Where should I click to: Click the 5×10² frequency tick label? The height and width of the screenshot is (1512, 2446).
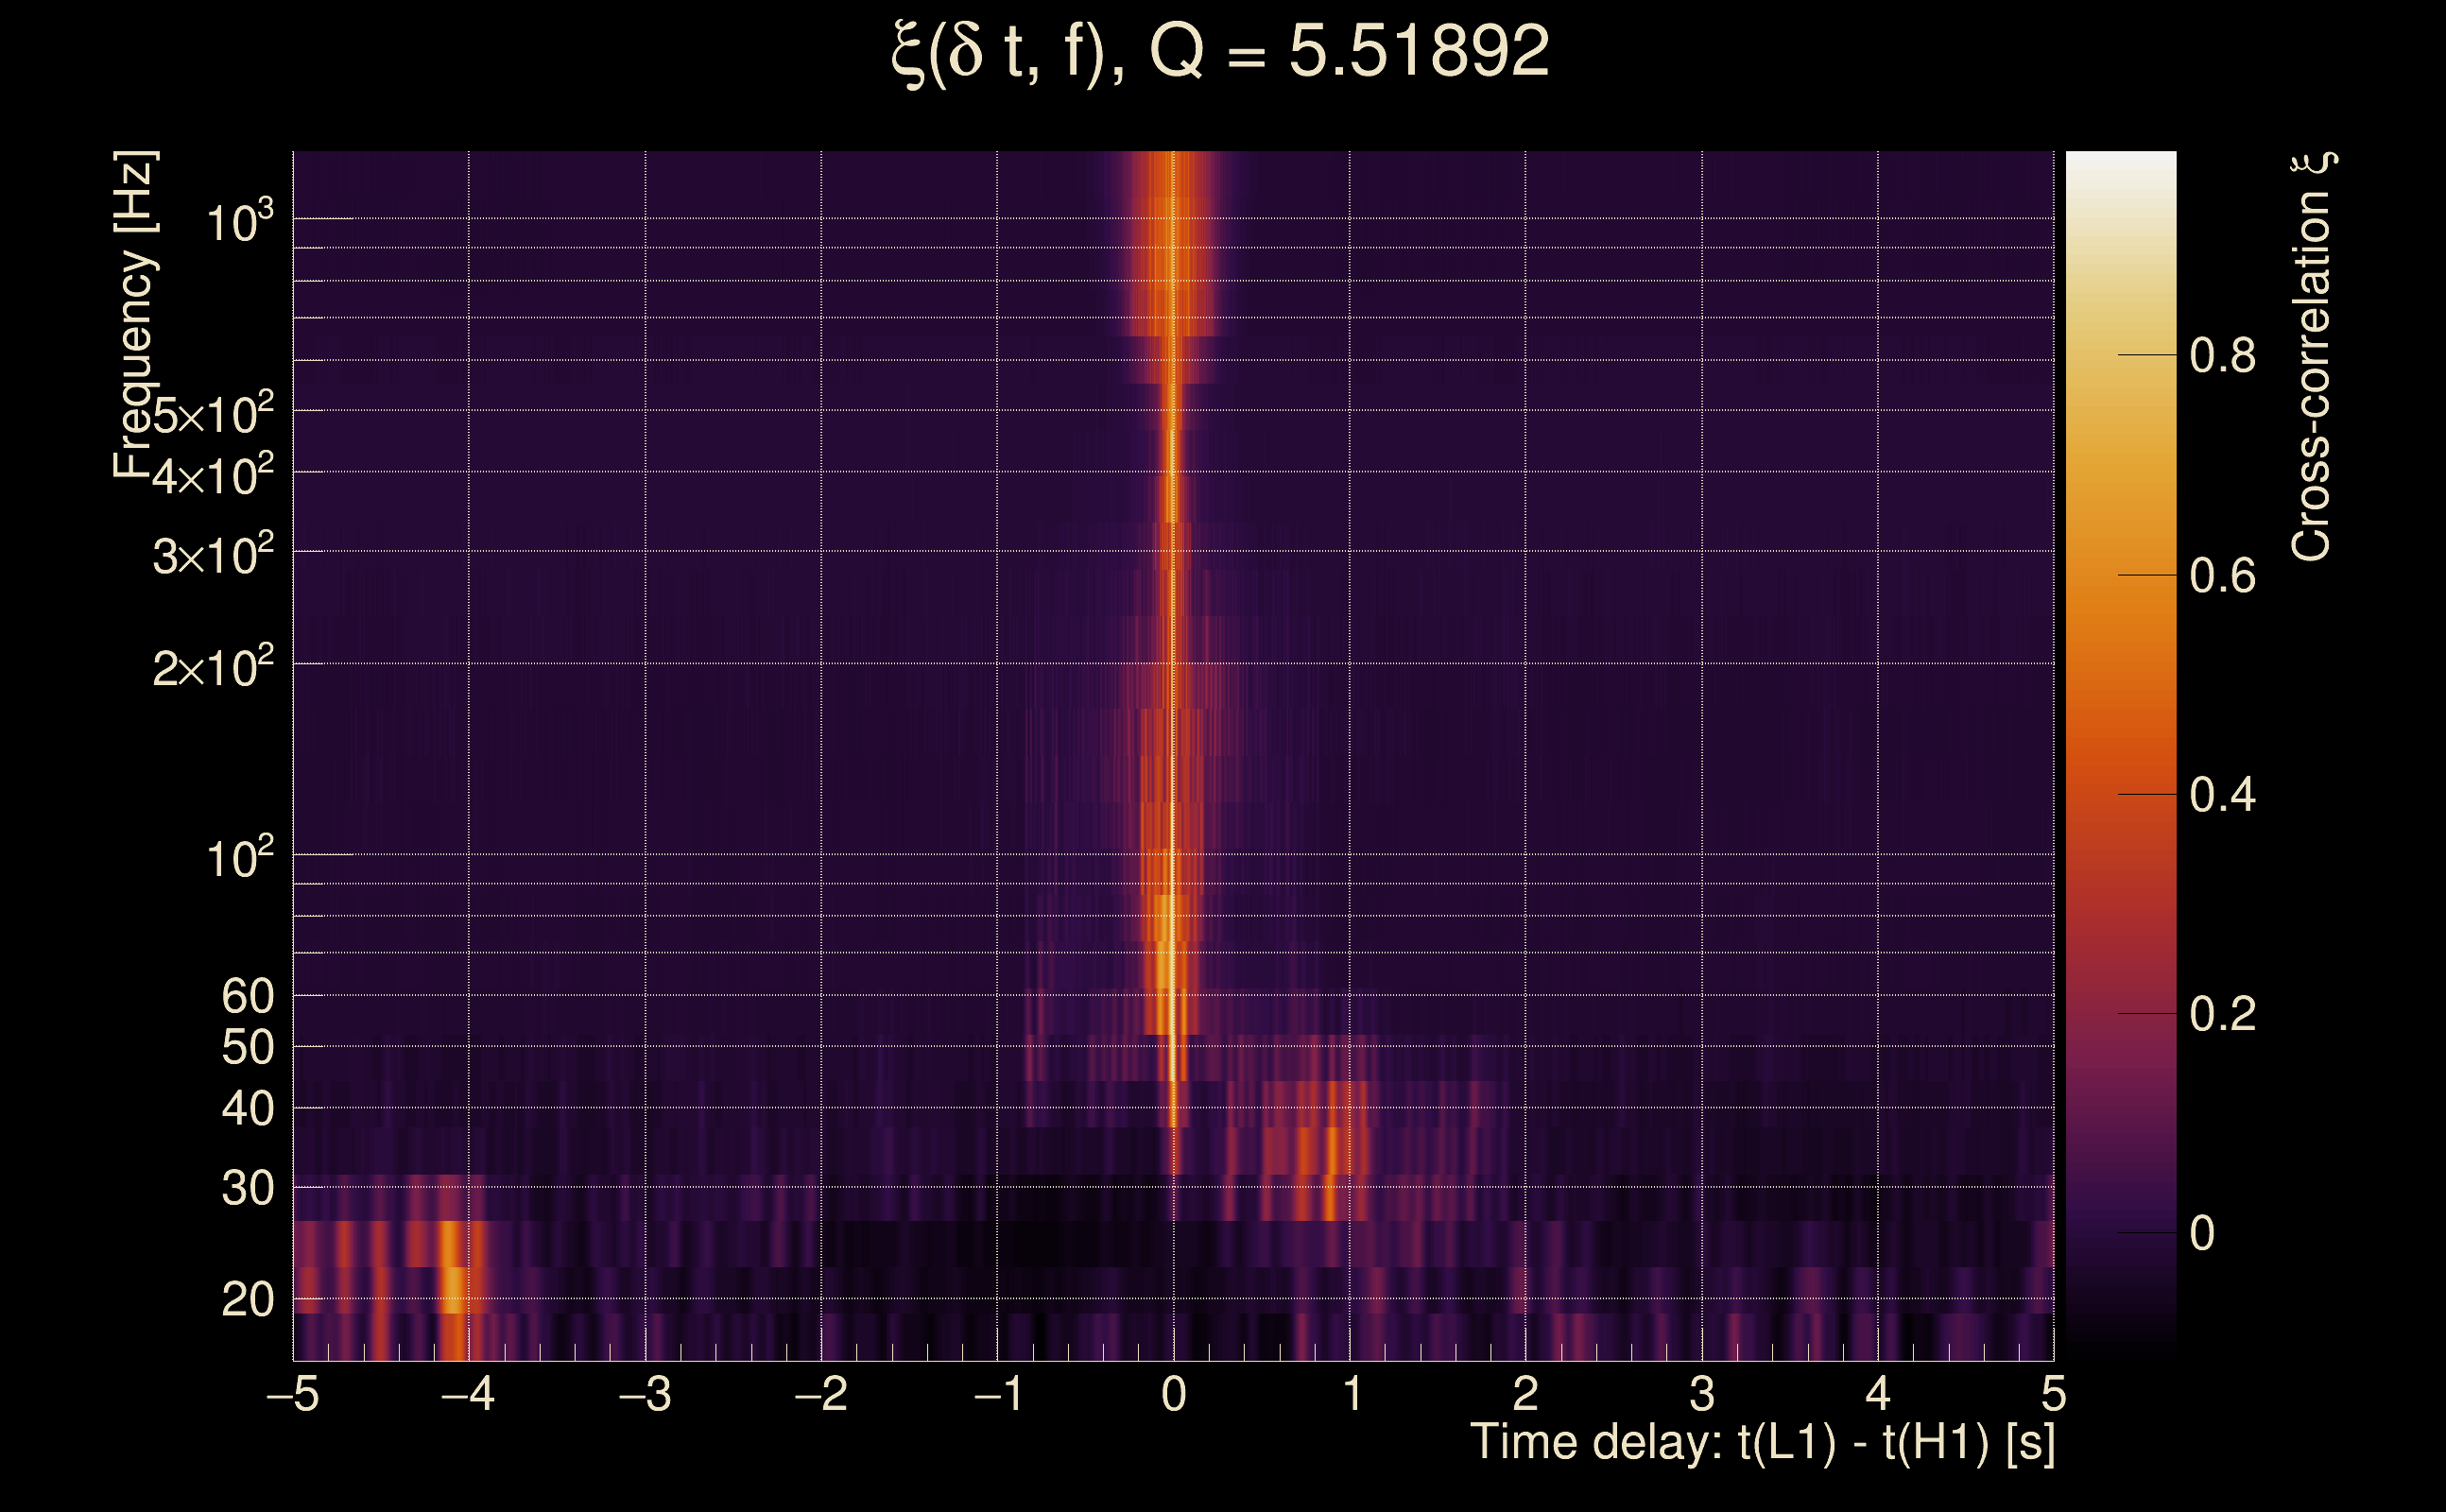click(x=213, y=414)
